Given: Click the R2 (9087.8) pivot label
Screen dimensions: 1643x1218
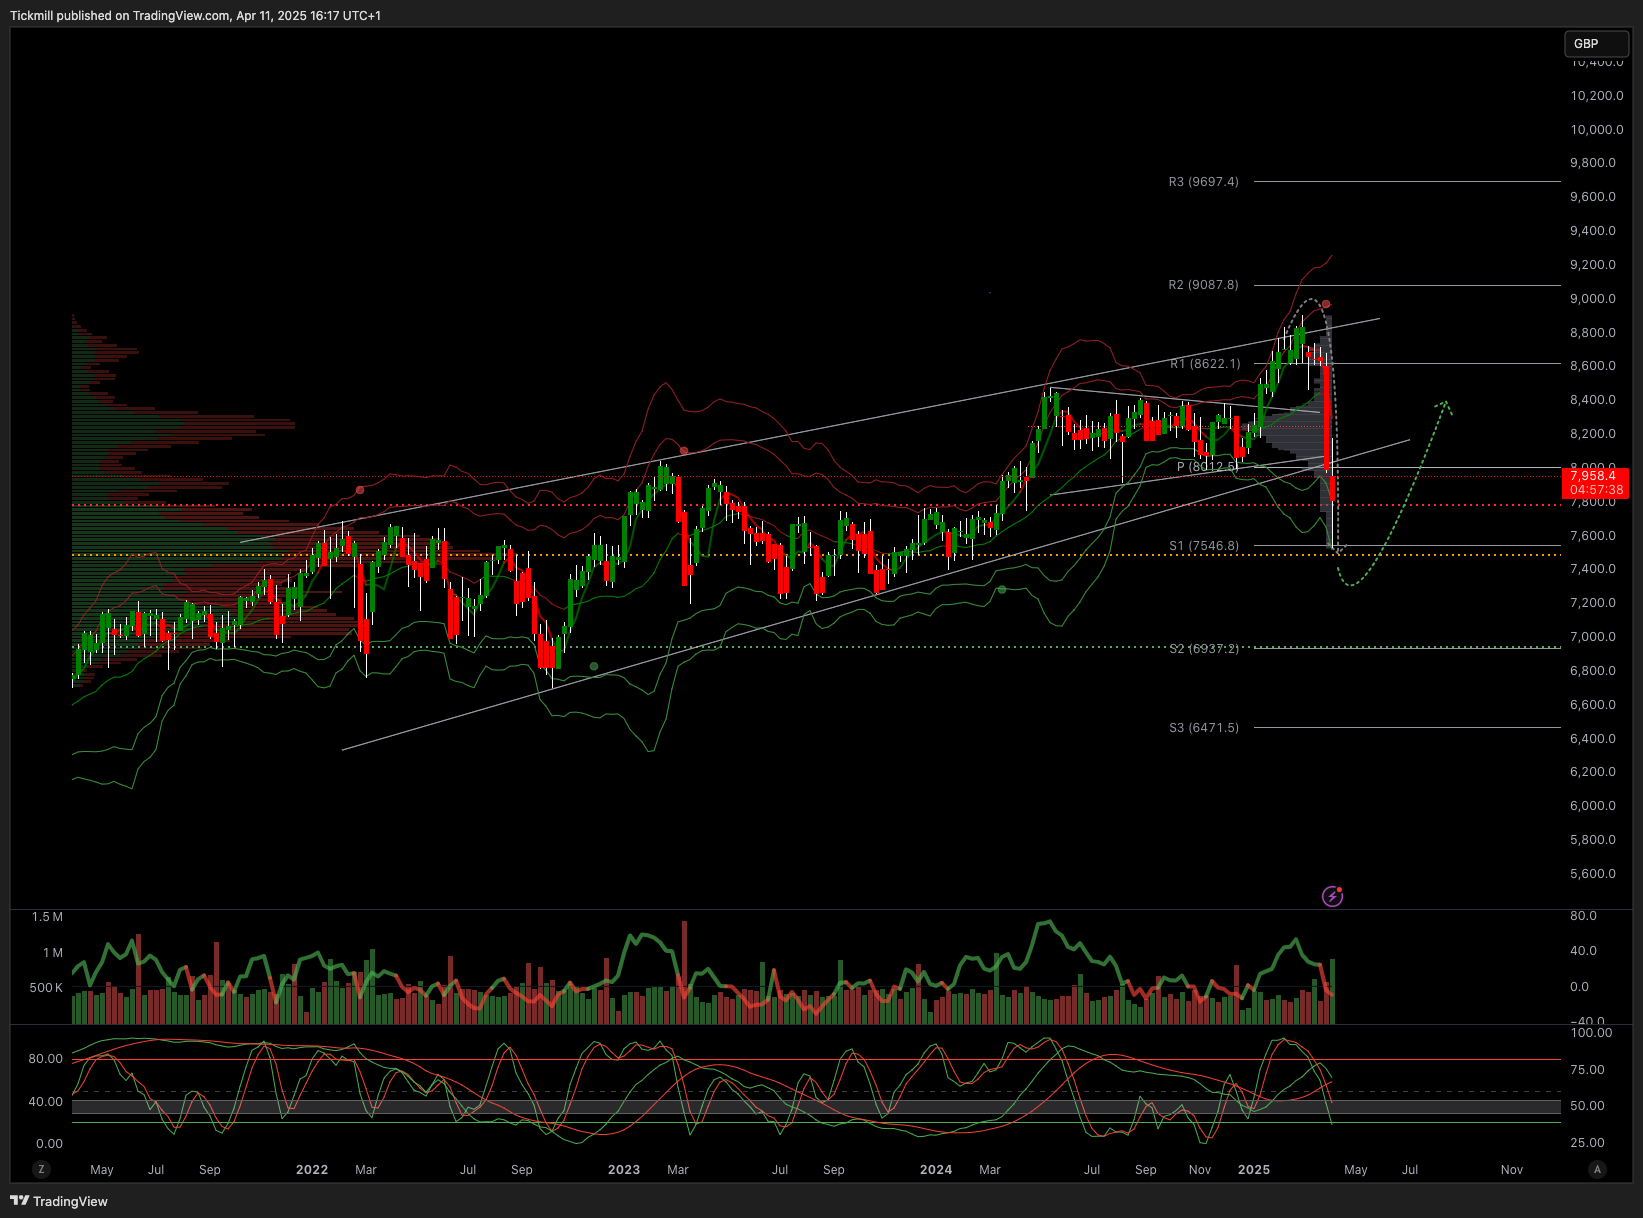Looking at the screenshot, I should (x=1203, y=285).
